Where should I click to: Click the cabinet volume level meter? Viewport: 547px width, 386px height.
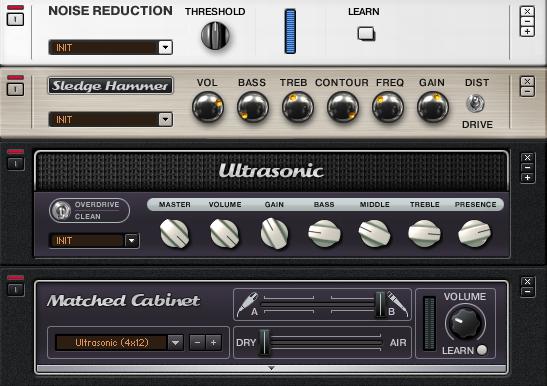pos(429,324)
